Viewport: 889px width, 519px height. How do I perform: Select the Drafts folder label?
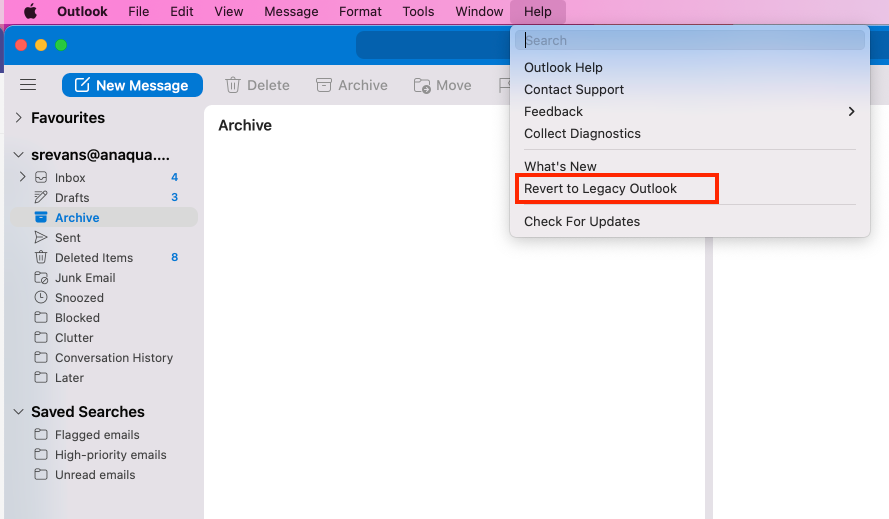pos(72,197)
